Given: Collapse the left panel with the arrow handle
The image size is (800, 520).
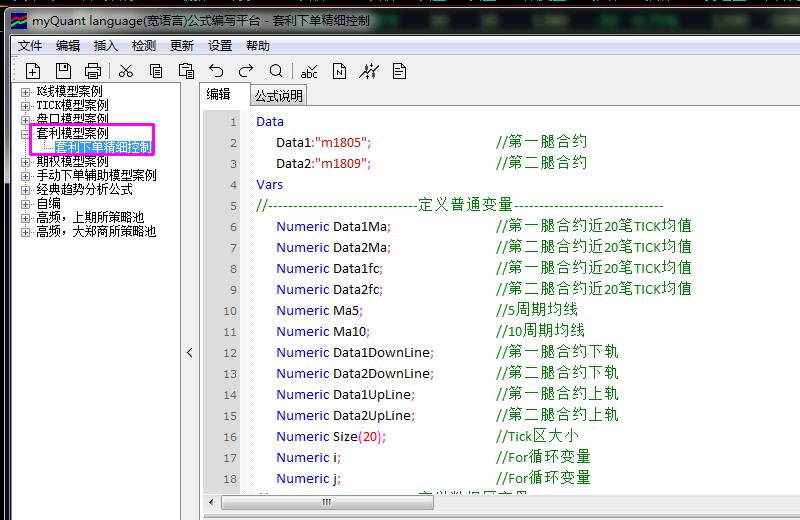Looking at the screenshot, I should (x=190, y=352).
